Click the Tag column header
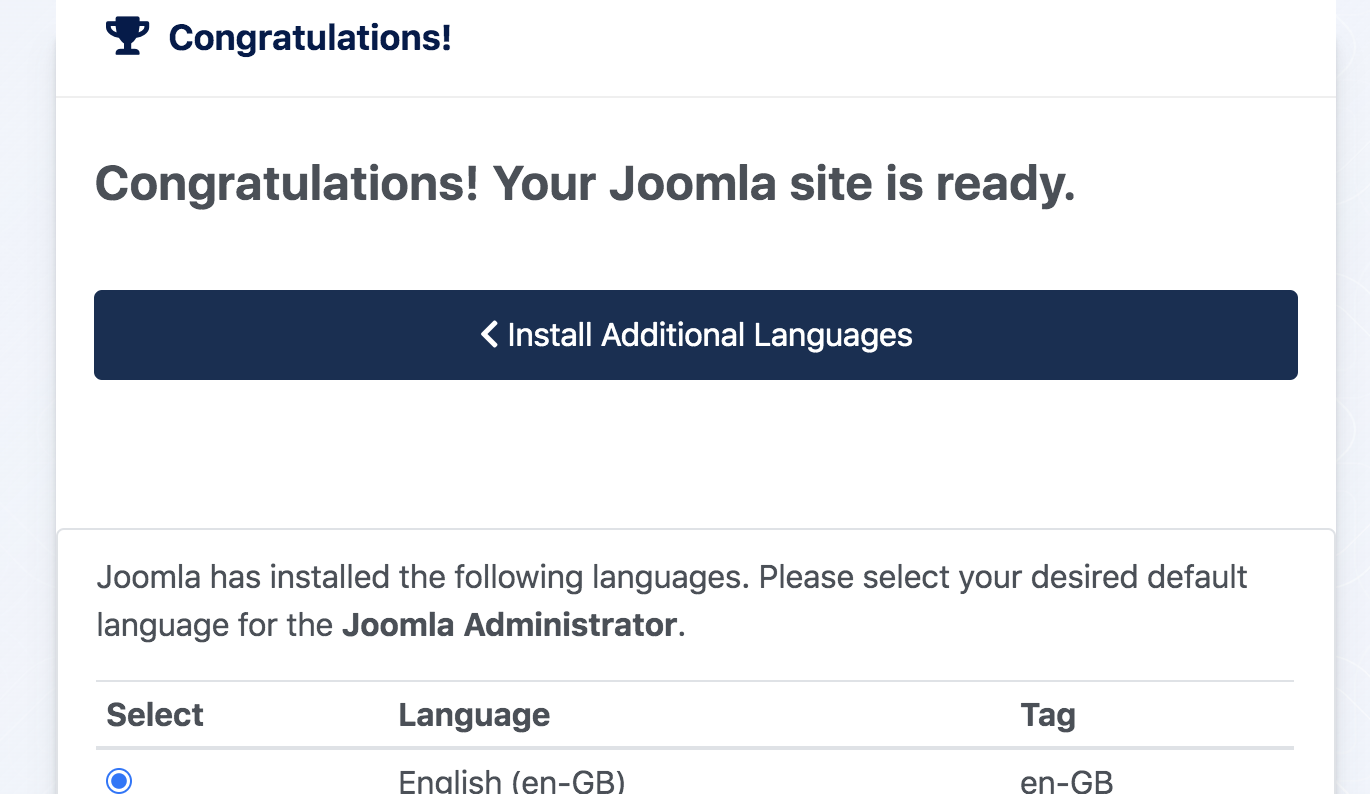This screenshot has width=1370, height=794. (1048, 714)
